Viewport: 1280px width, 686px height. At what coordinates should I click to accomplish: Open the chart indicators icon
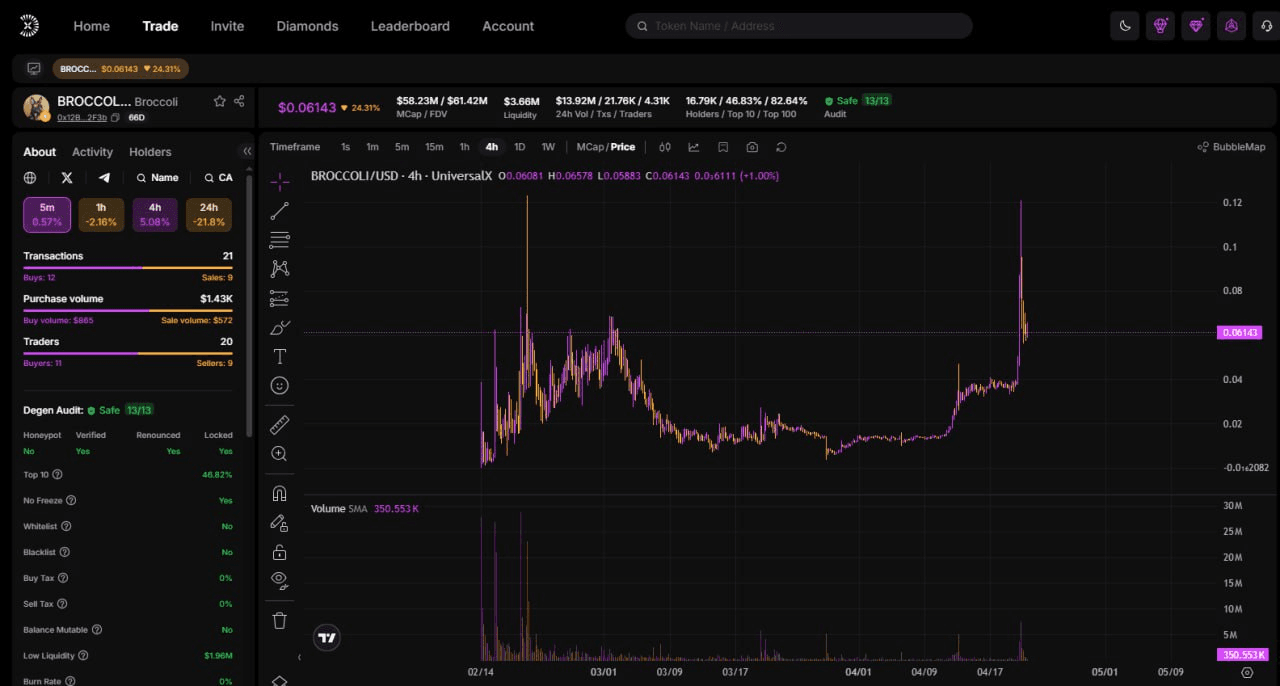click(693, 147)
